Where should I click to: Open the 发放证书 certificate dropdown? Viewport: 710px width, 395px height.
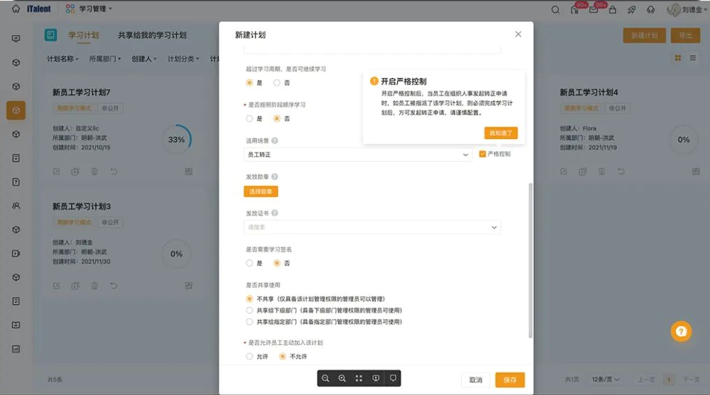(372, 227)
